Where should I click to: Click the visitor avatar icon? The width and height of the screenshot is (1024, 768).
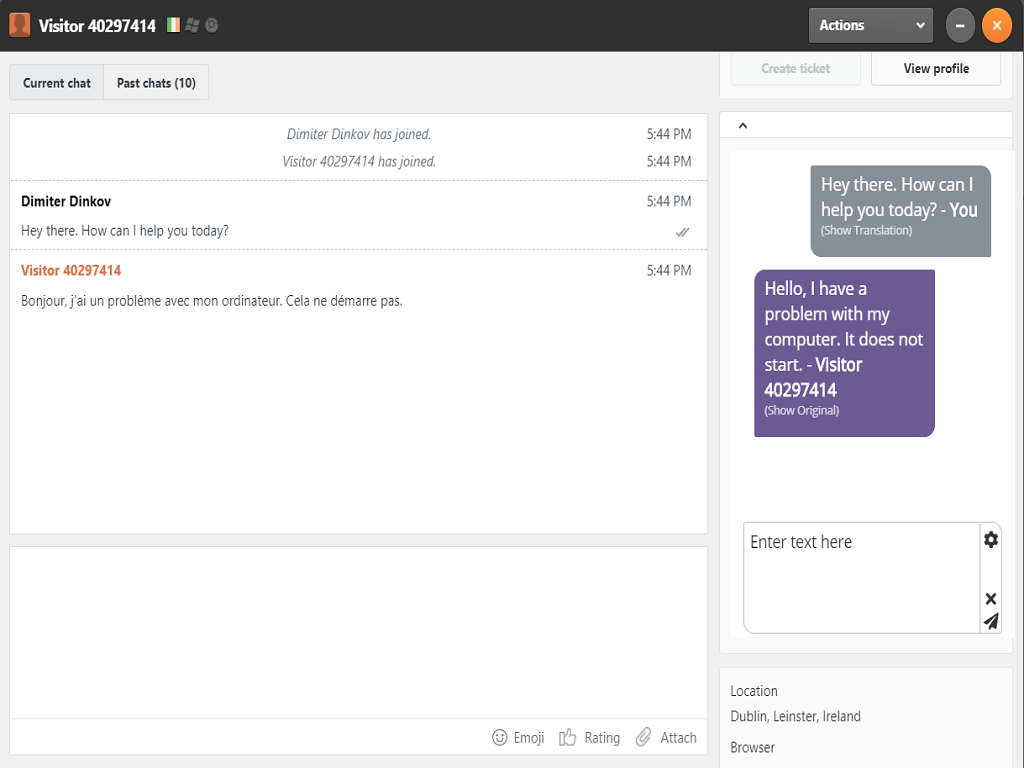19,25
